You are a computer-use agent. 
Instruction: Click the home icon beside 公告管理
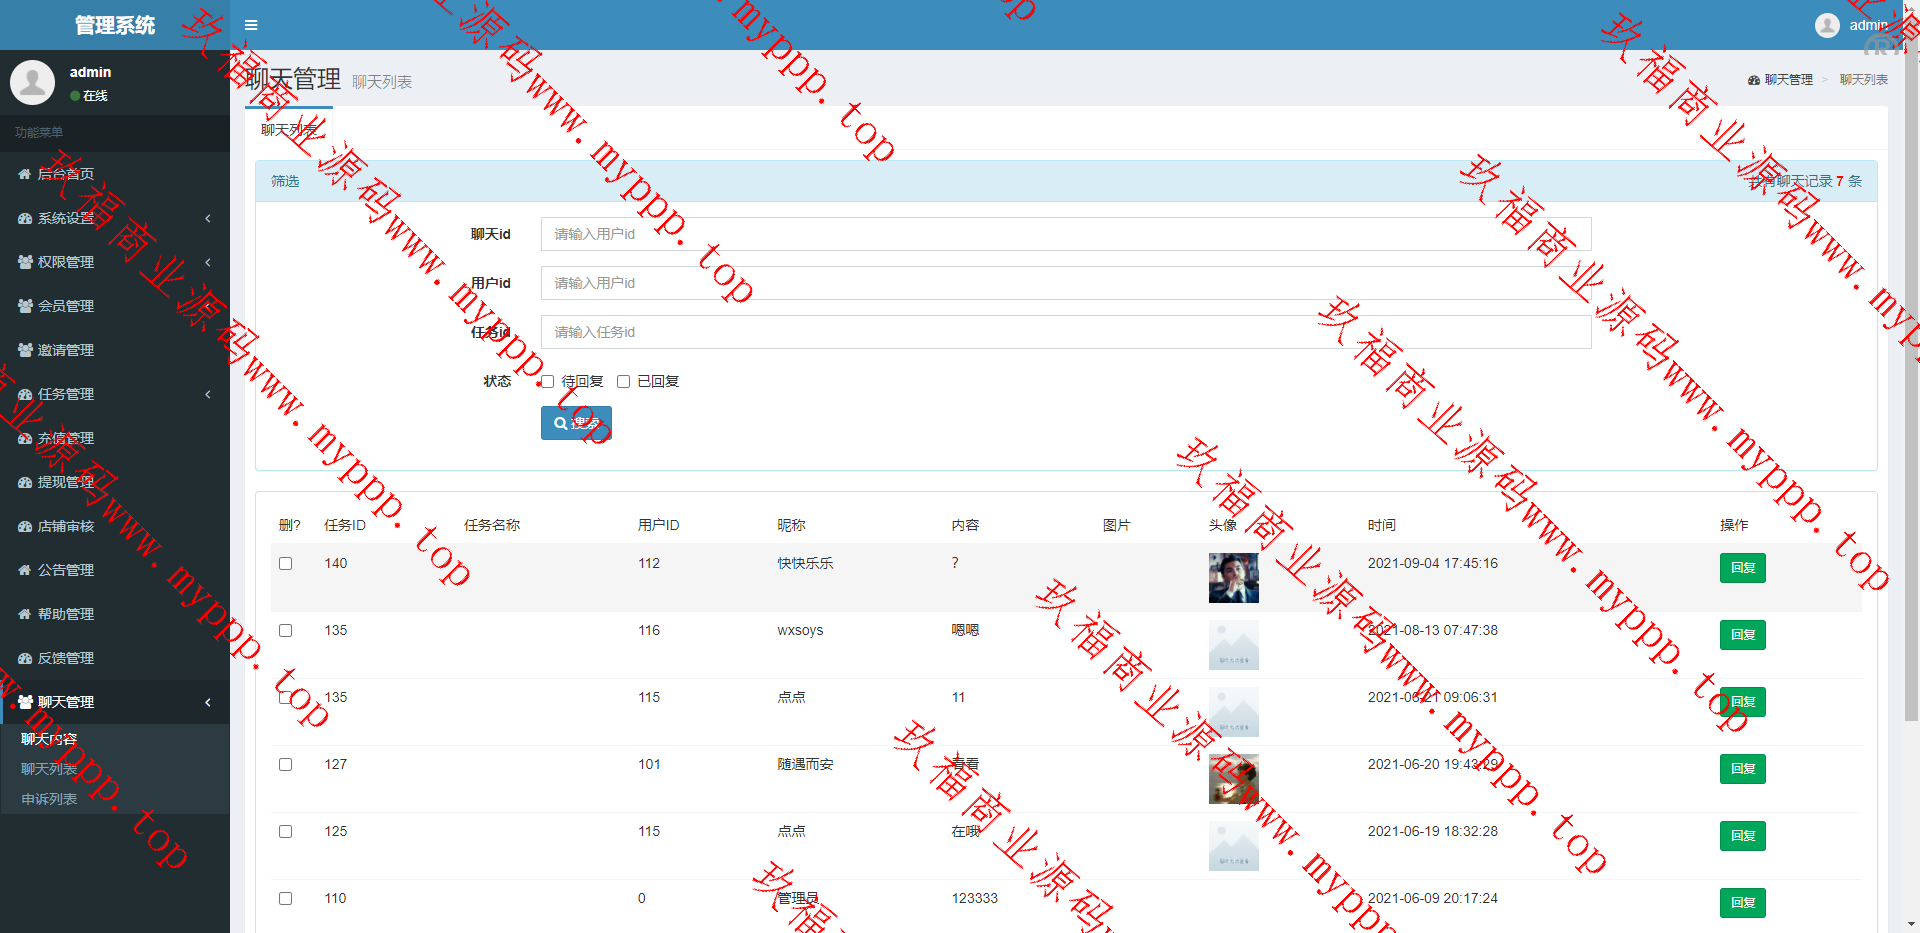(x=25, y=570)
